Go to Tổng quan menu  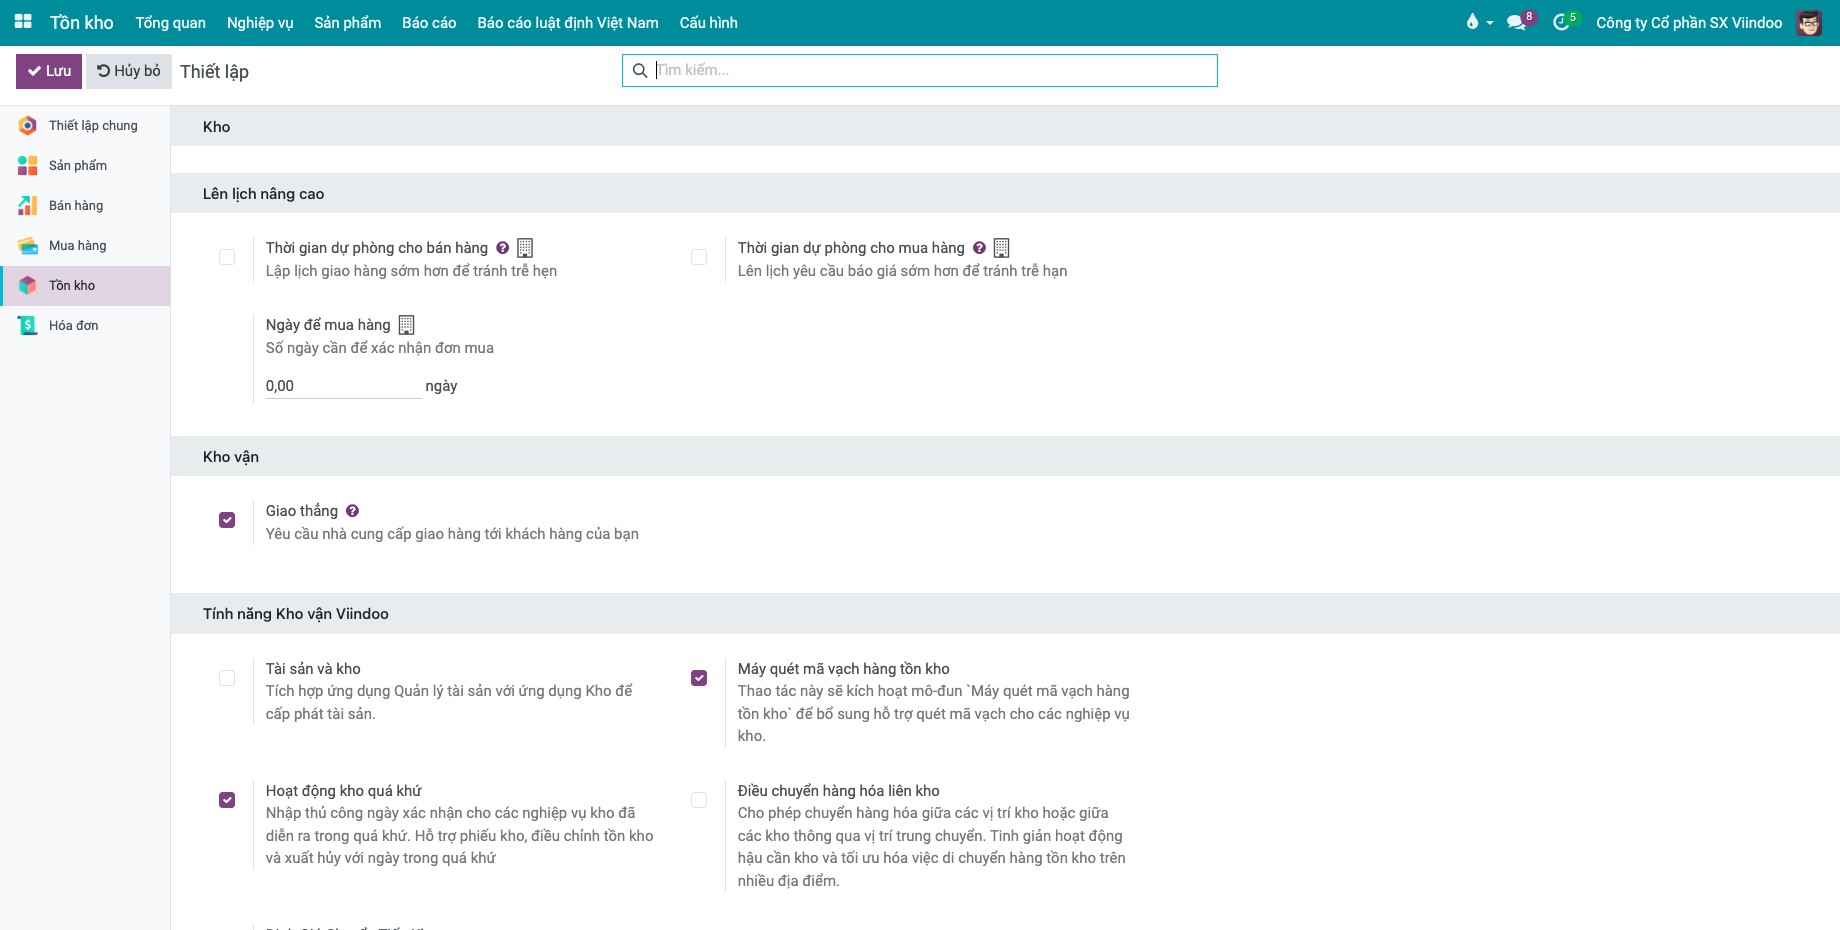(171, 22)
